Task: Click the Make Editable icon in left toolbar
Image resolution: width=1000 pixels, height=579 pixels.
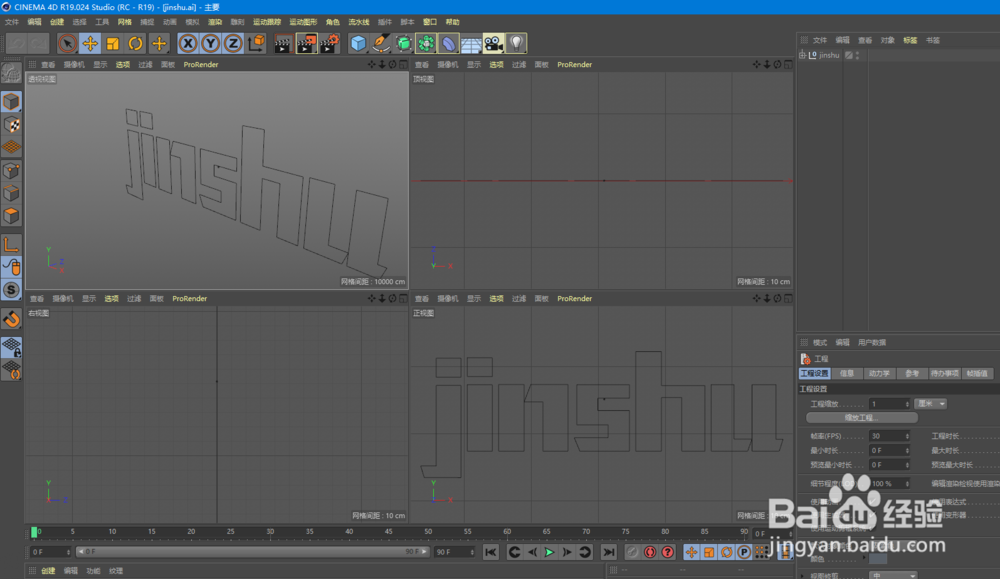Action: pos(11,73)
